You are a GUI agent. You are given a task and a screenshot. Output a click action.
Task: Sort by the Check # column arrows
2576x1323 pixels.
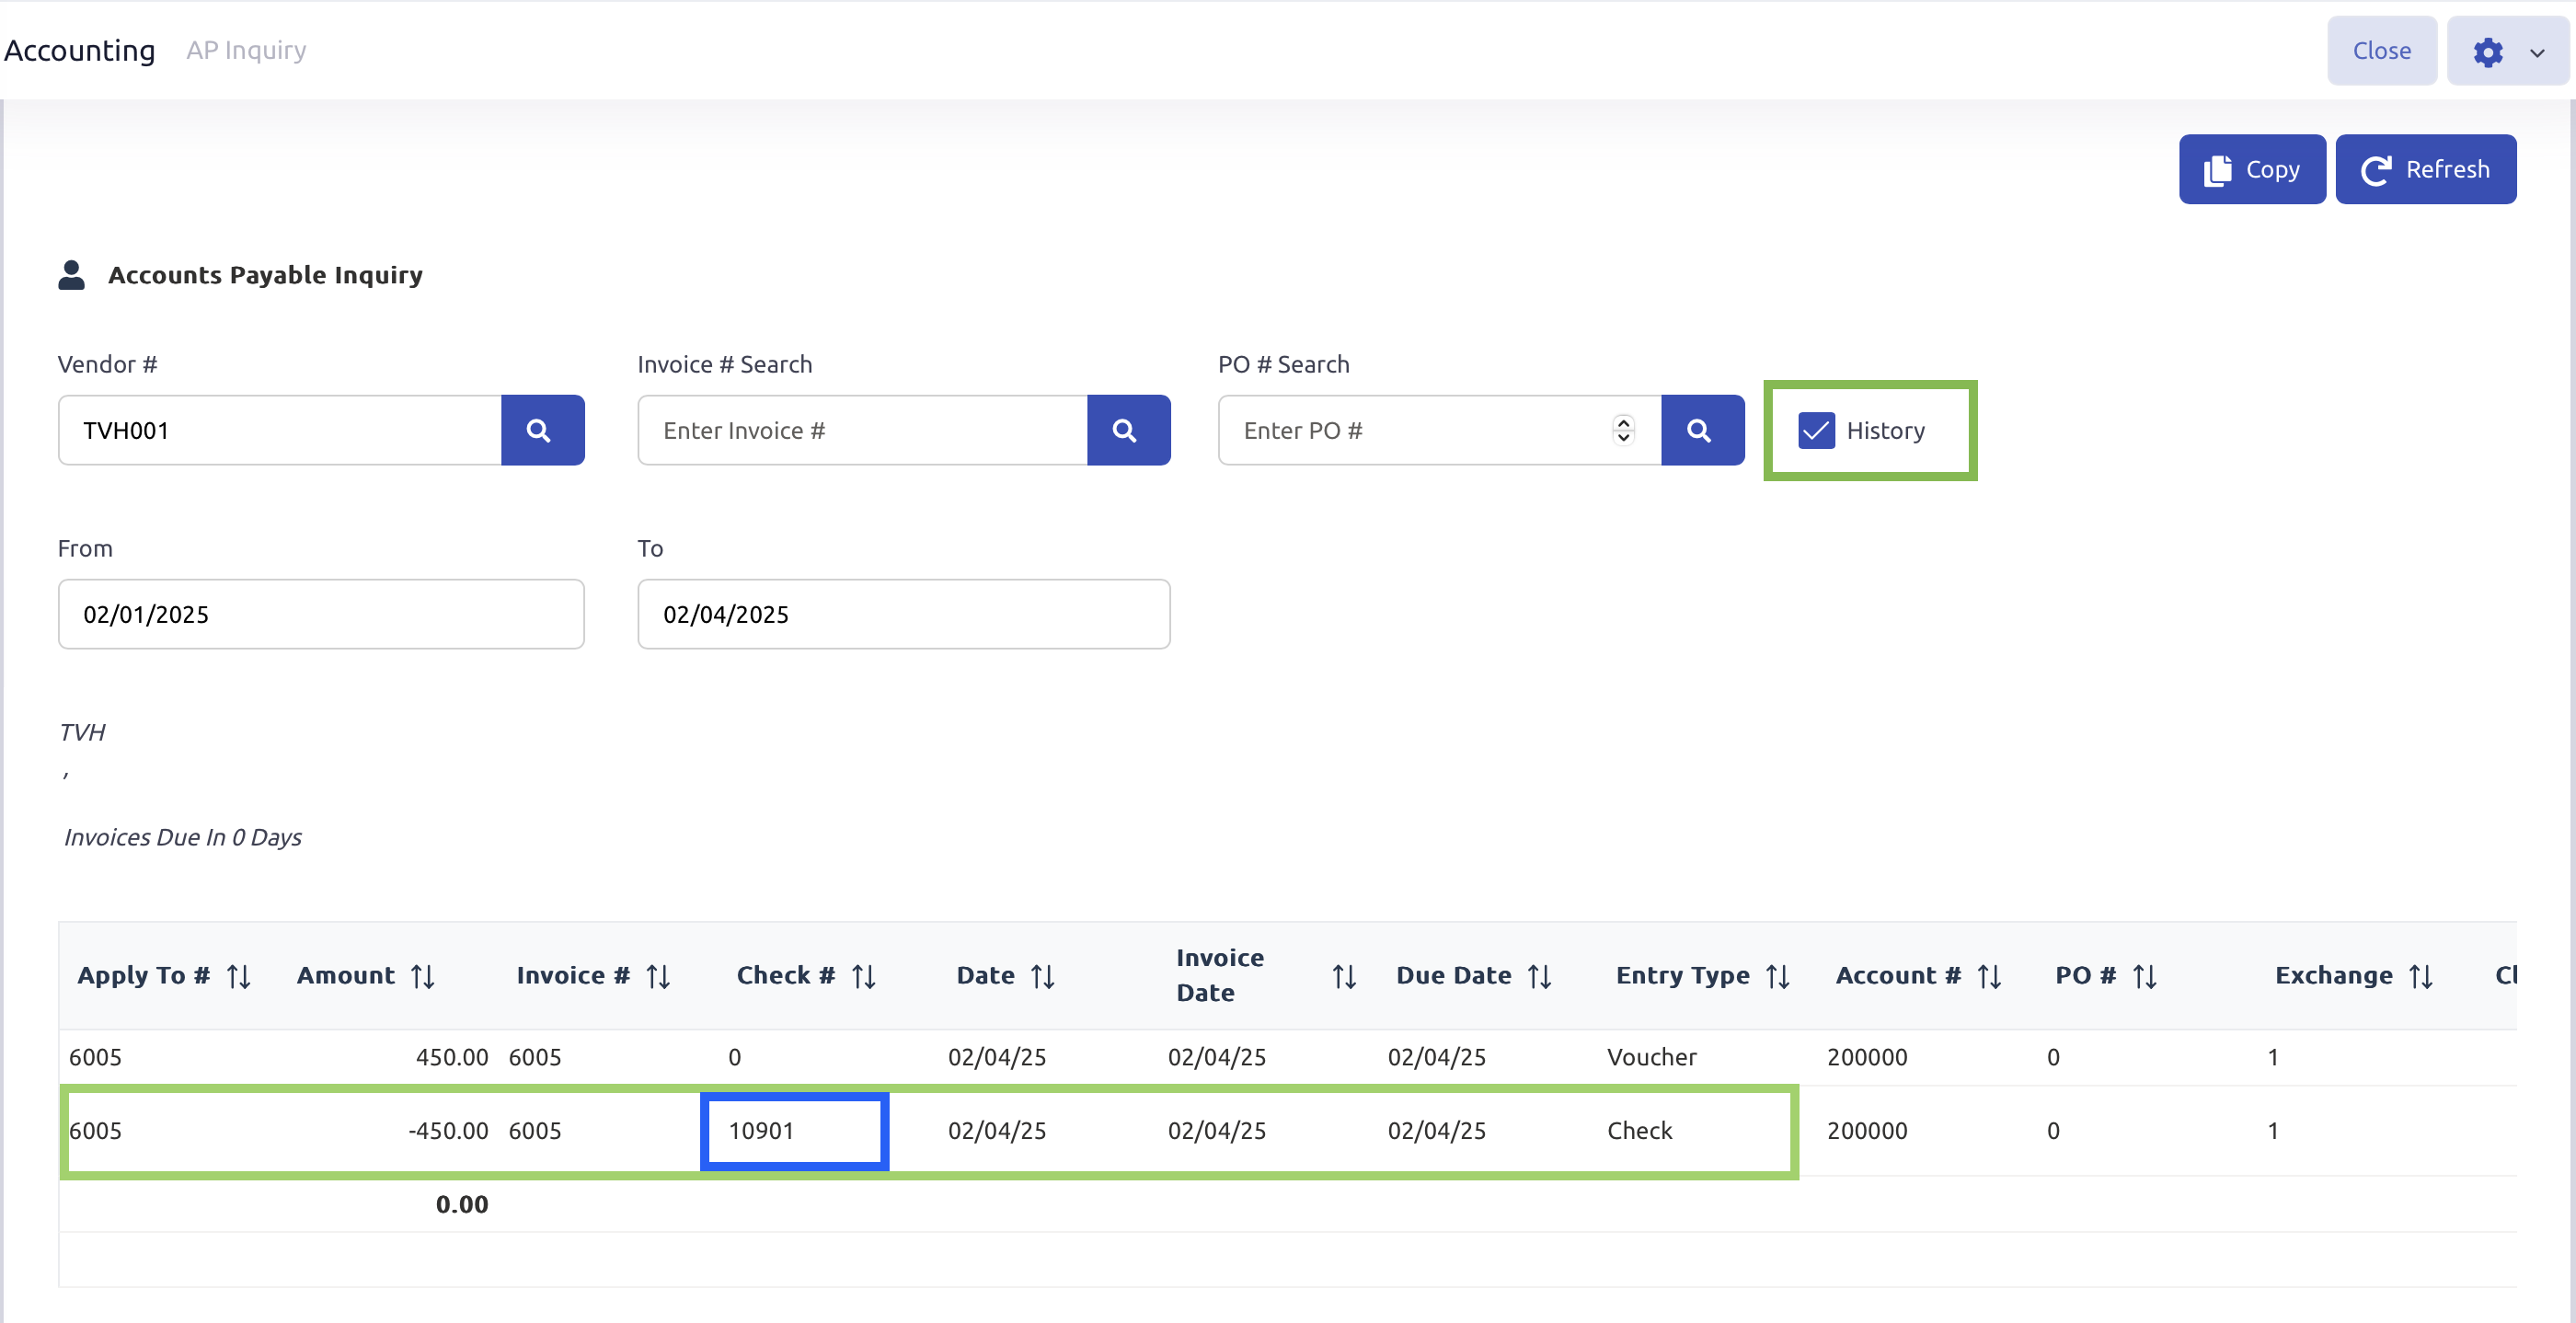tap(864, 976)
